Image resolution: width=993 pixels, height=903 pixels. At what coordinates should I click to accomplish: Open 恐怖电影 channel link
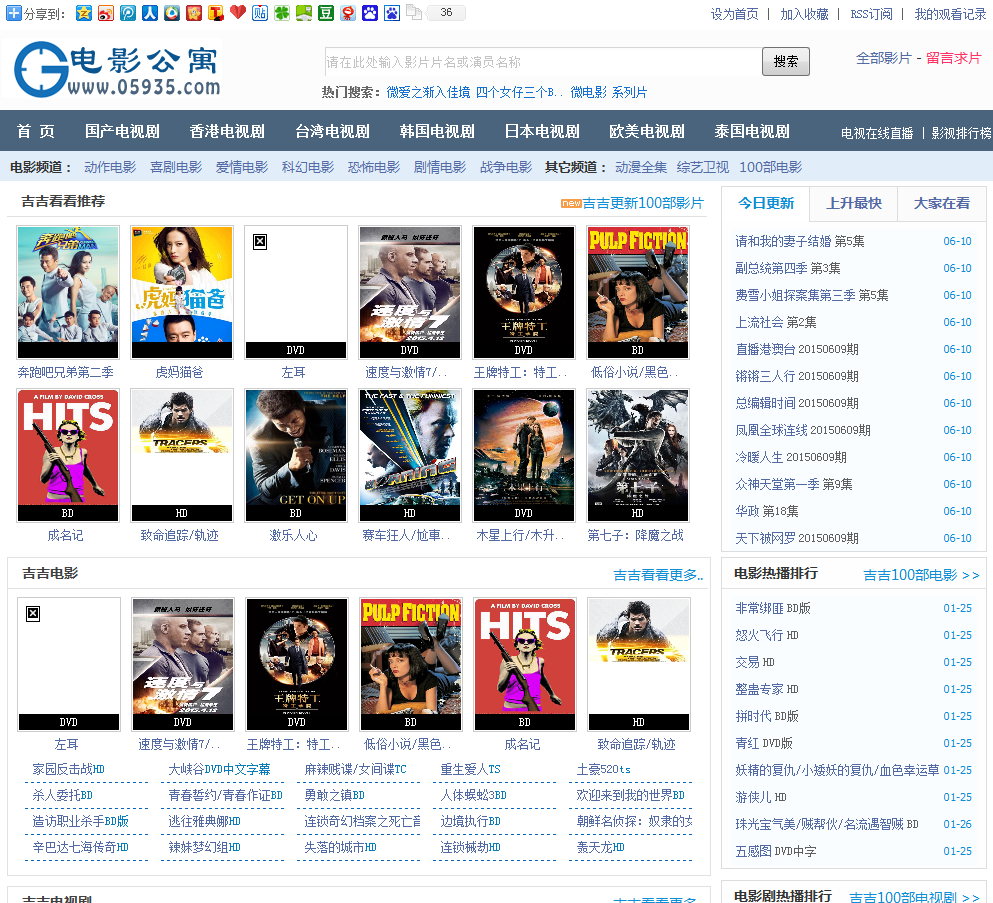(x=374, y=167)
